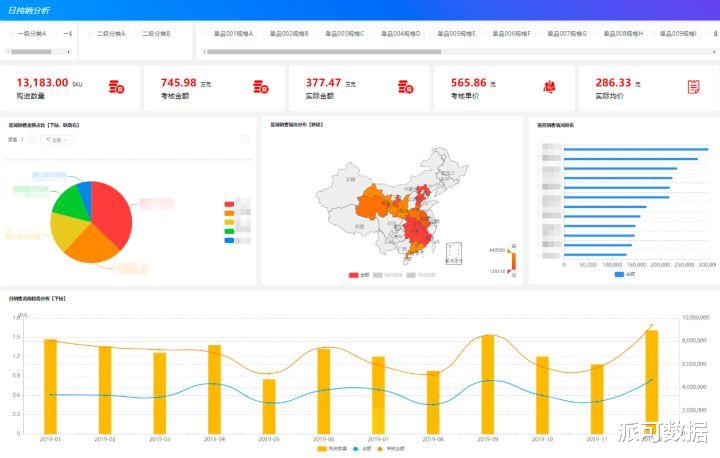
Task: Click the shopping bag icon beside 565.86 元
Action: tap(549, 86)
